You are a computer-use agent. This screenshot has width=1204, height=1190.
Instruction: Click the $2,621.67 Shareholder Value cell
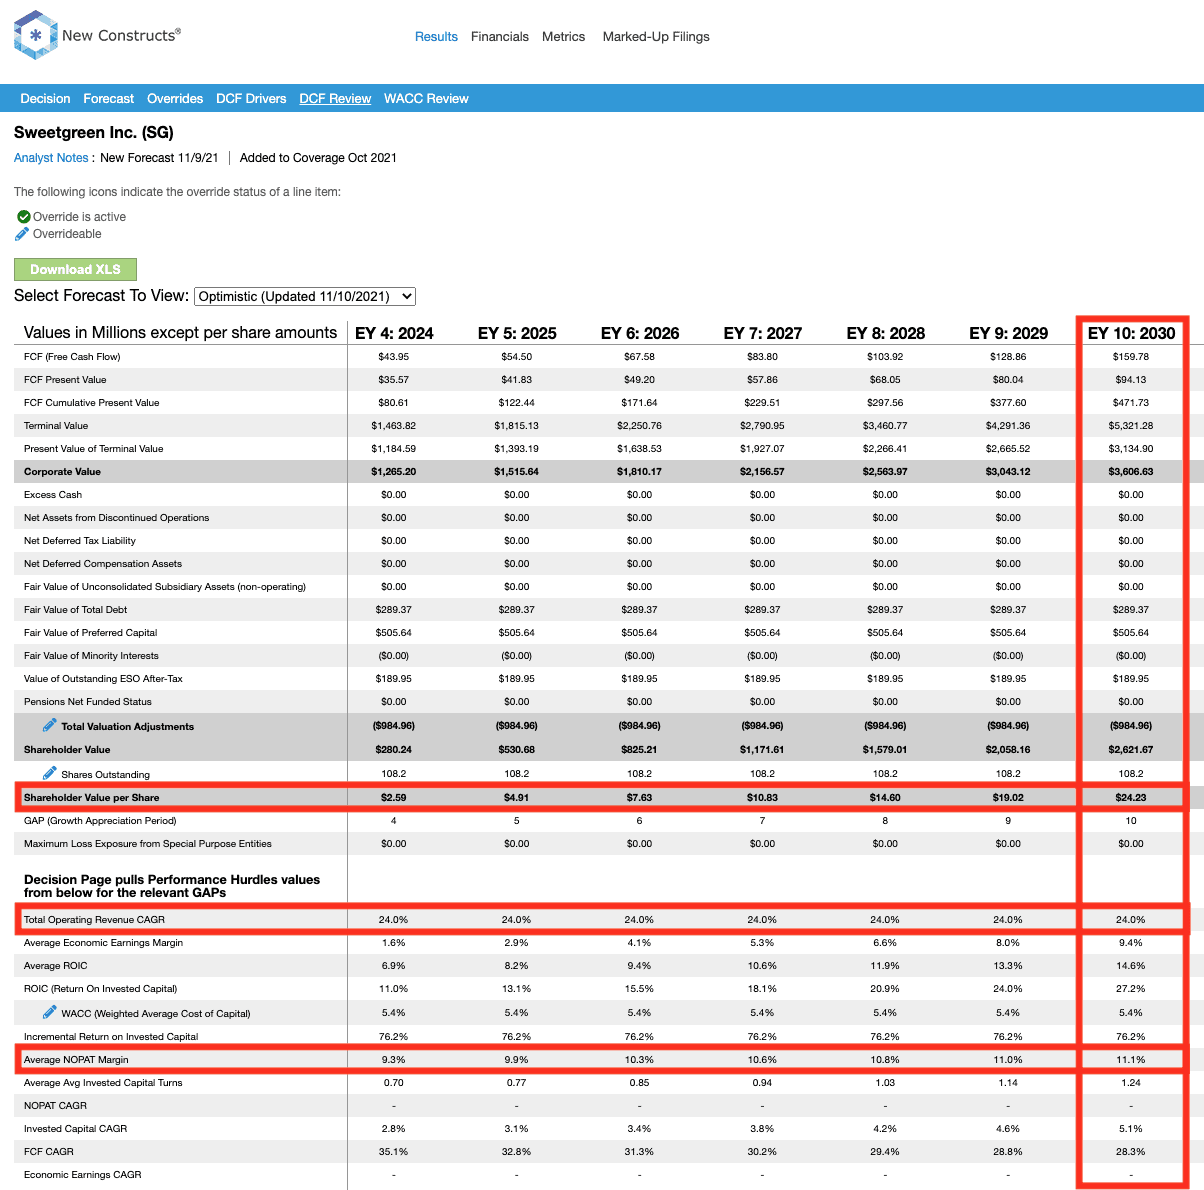click(1131, 750)
